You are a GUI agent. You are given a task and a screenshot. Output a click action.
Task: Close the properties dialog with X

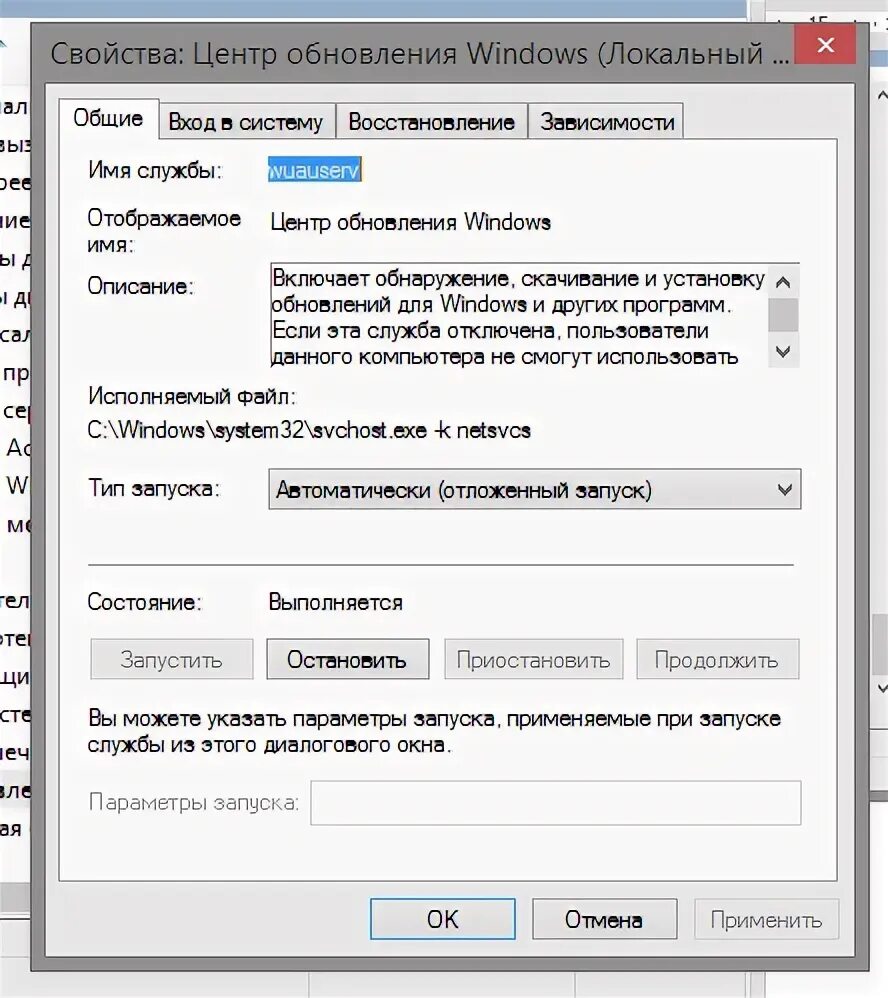pos(825,45)
